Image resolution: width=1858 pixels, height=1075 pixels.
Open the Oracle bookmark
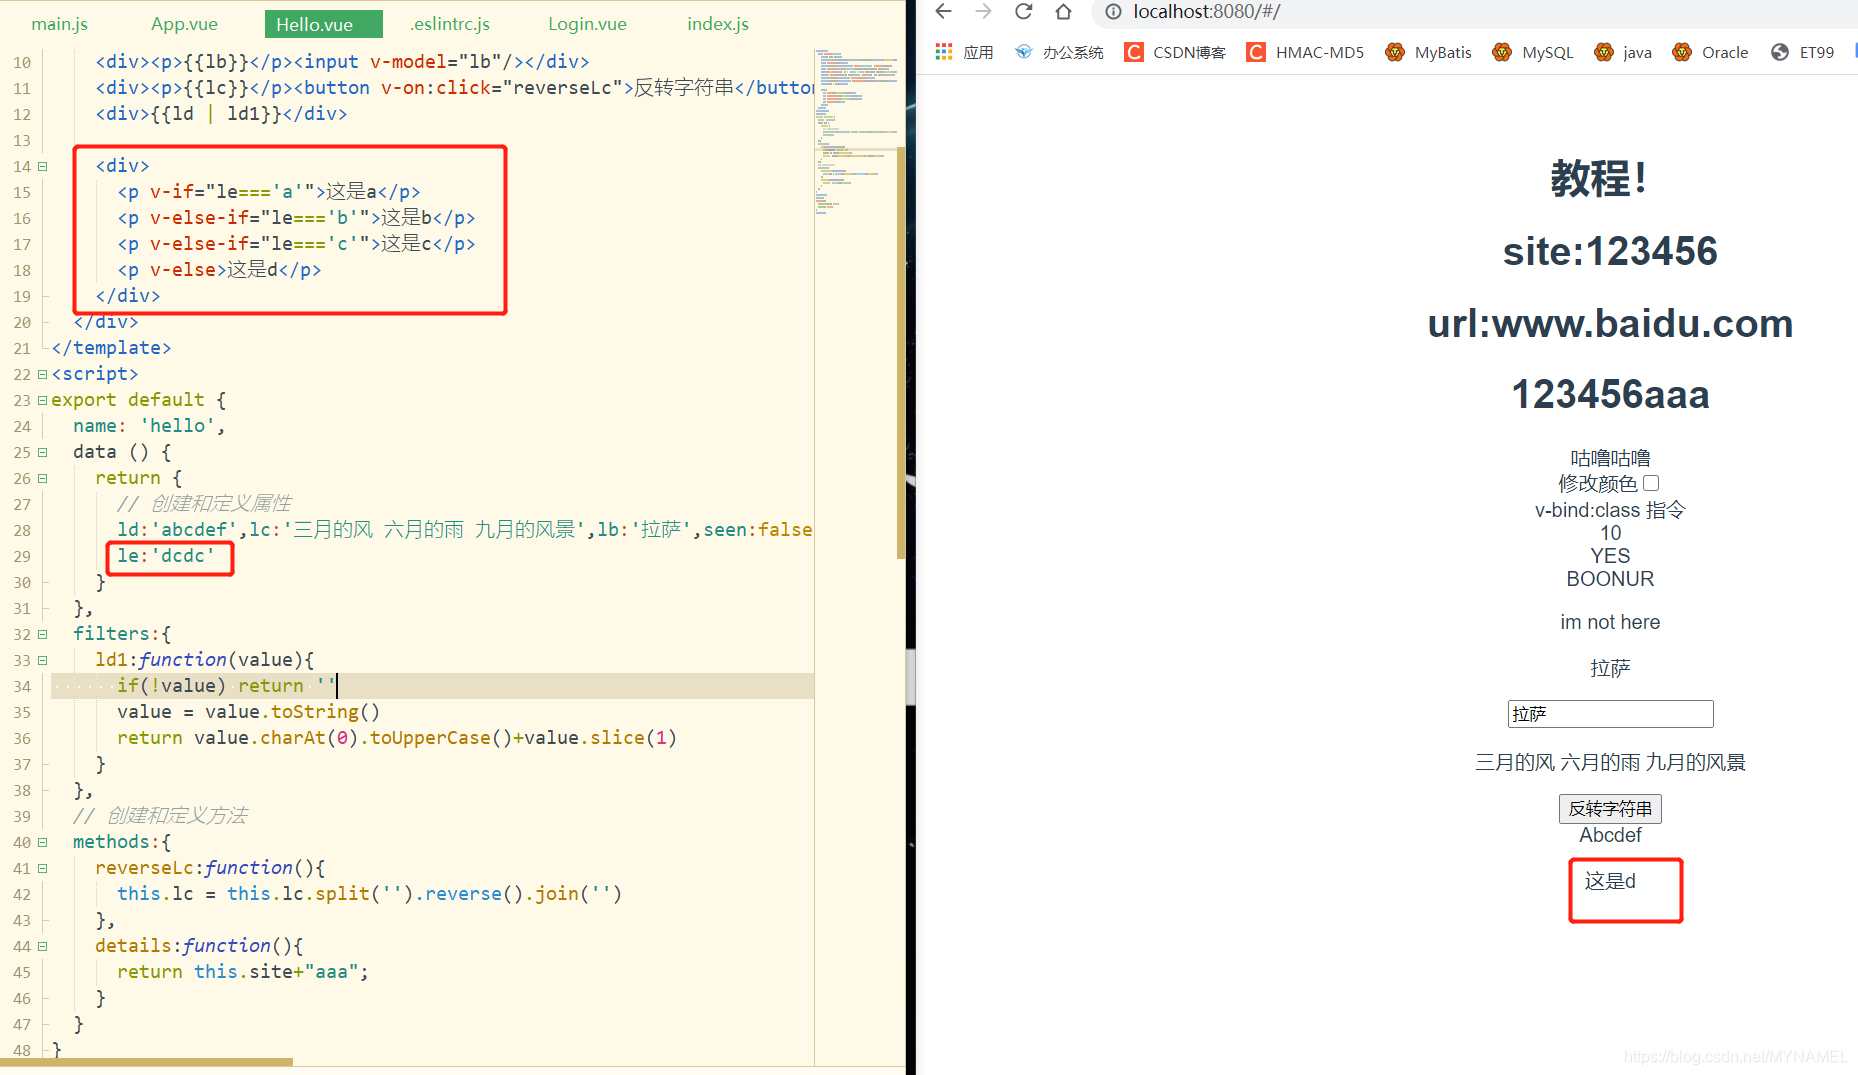tap(1711, 52)
